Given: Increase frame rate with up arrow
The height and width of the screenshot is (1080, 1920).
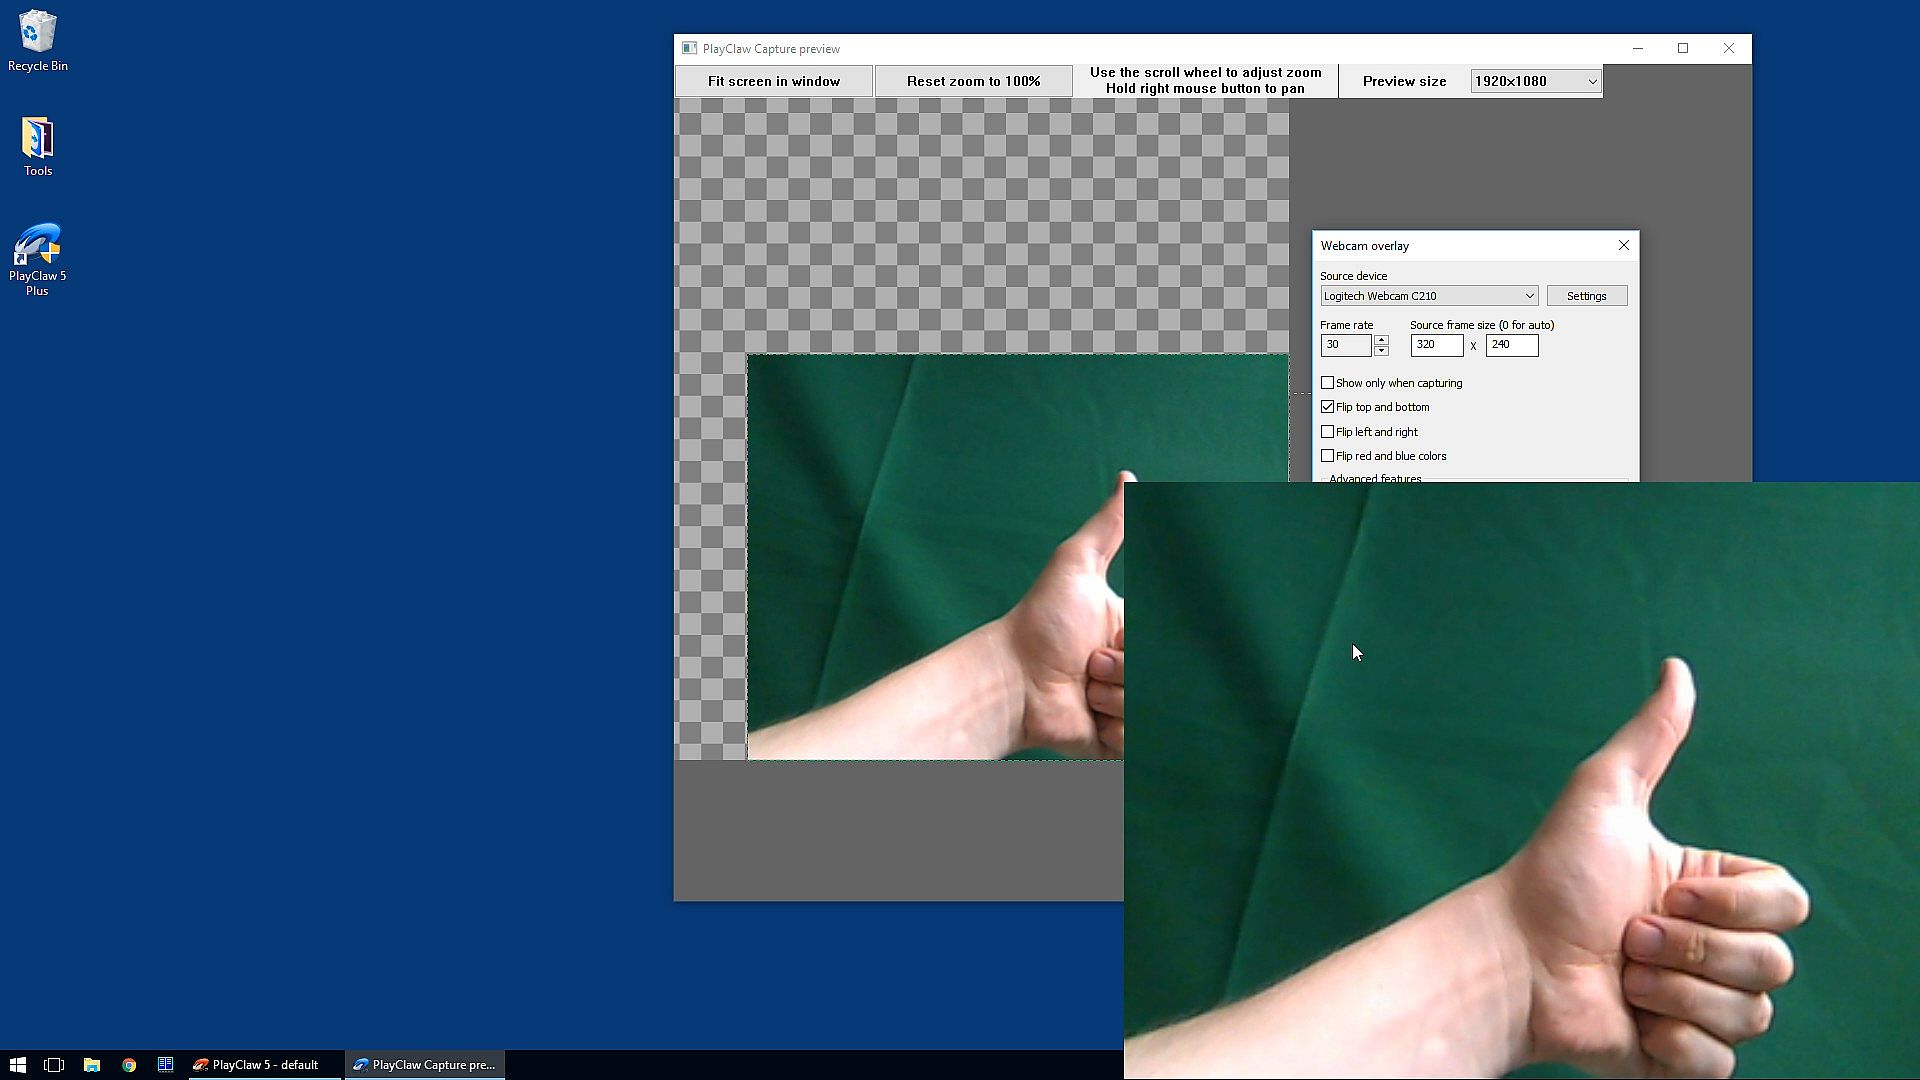Looking at the screenshot, I should (1381, 340).
